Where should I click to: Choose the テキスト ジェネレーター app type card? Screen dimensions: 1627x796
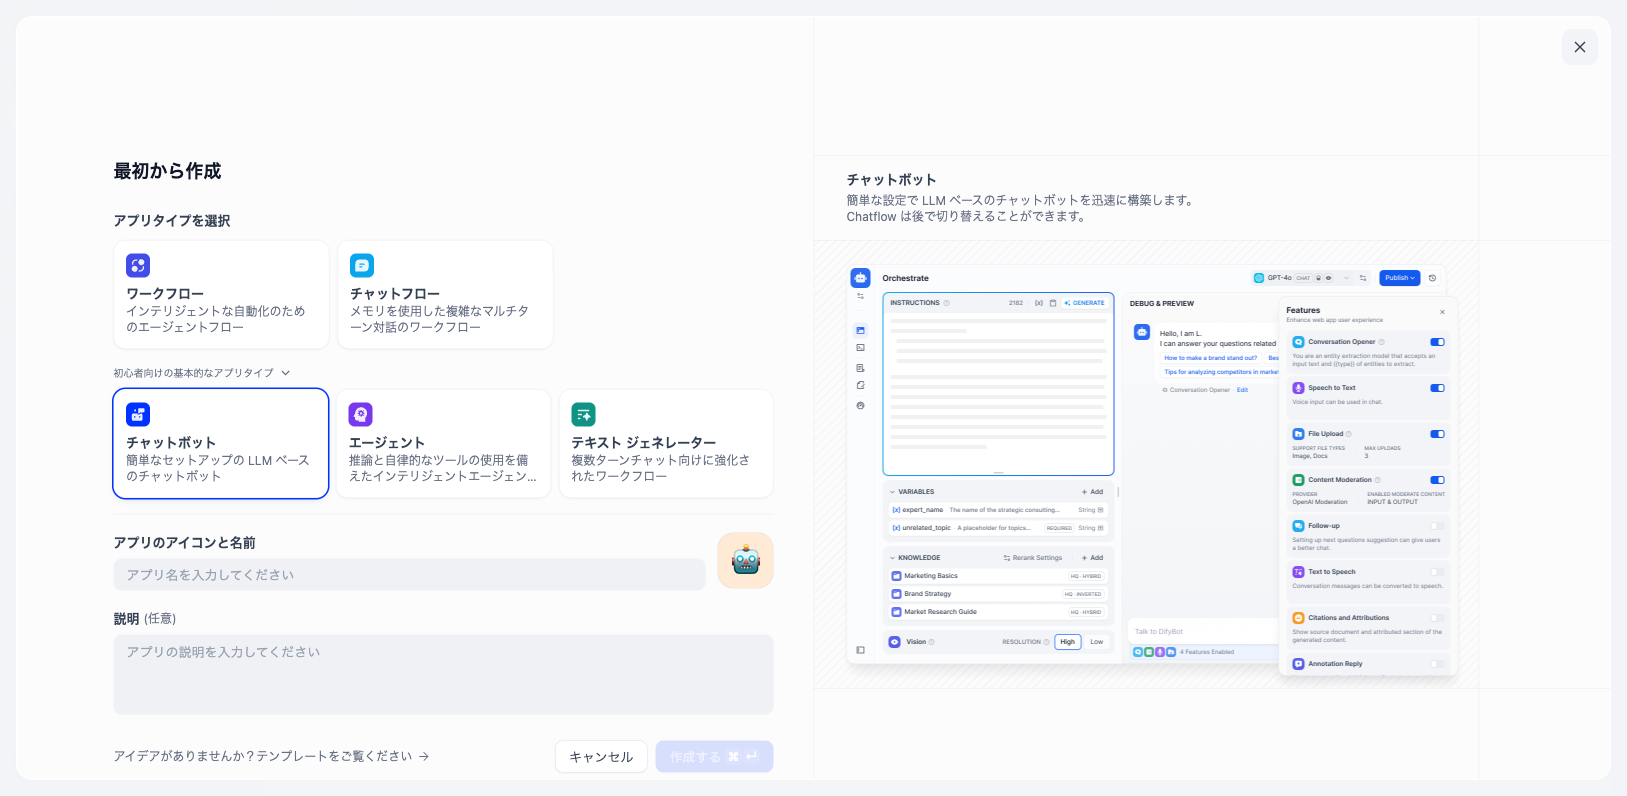tap(666, 443)
